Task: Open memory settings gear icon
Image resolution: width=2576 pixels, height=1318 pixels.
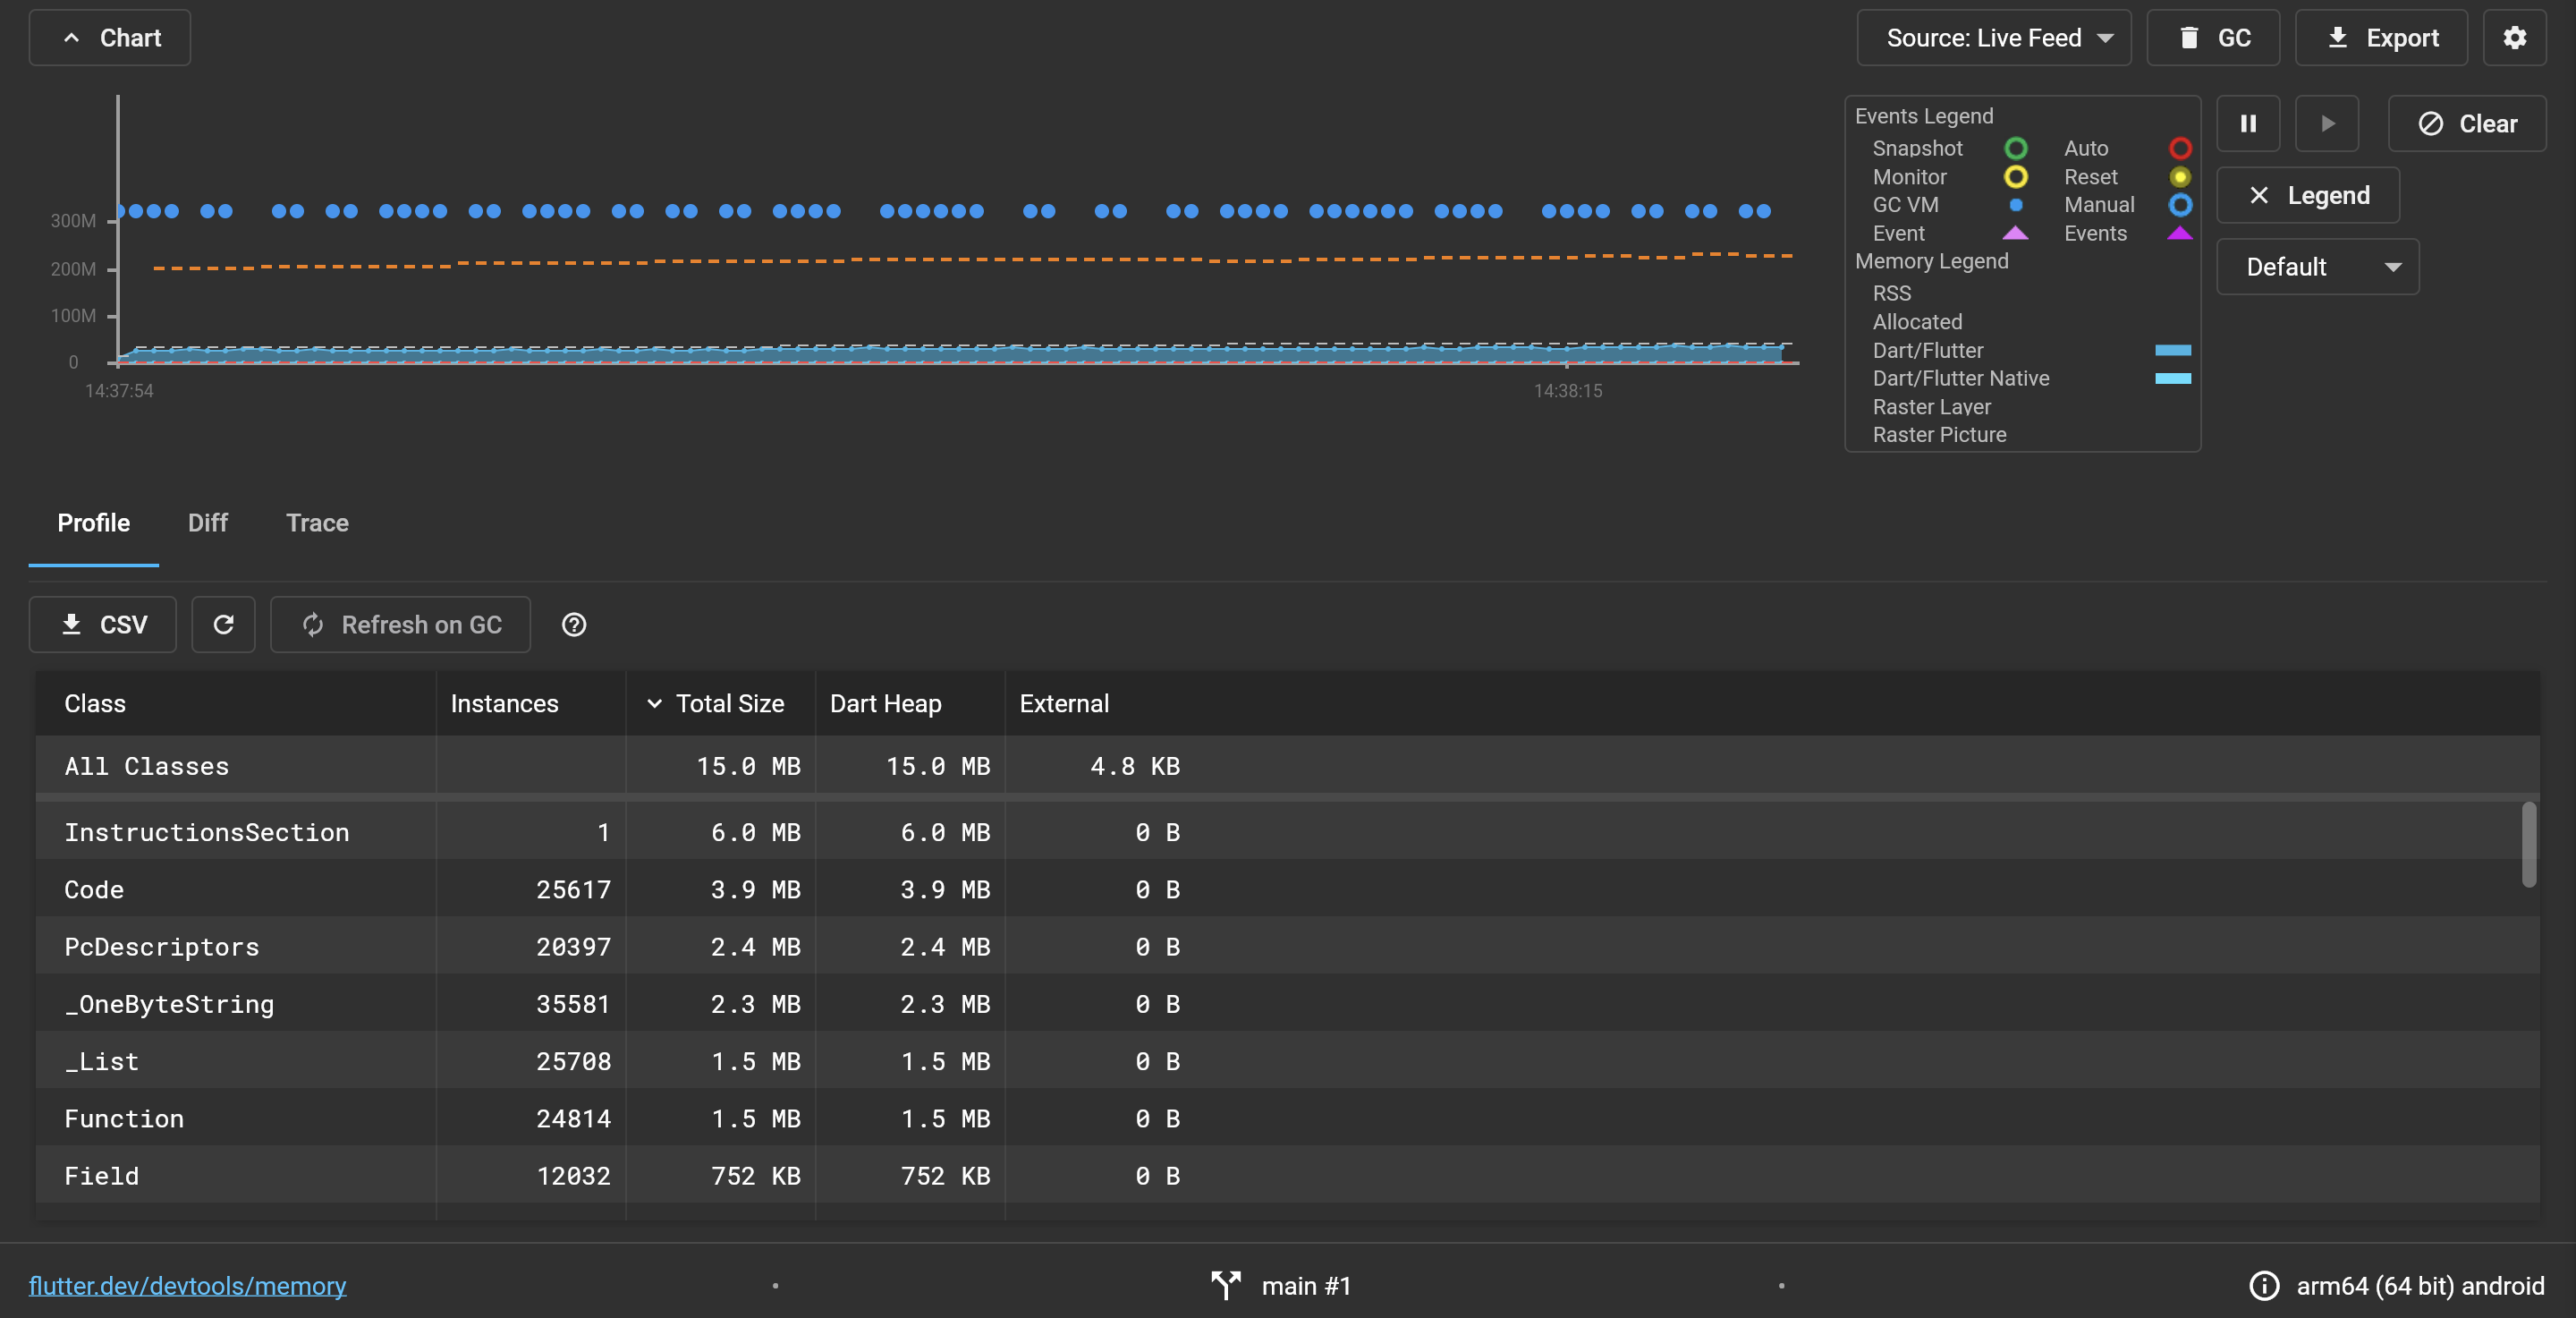Action: pyautogui.click(x=2514, y=38)
